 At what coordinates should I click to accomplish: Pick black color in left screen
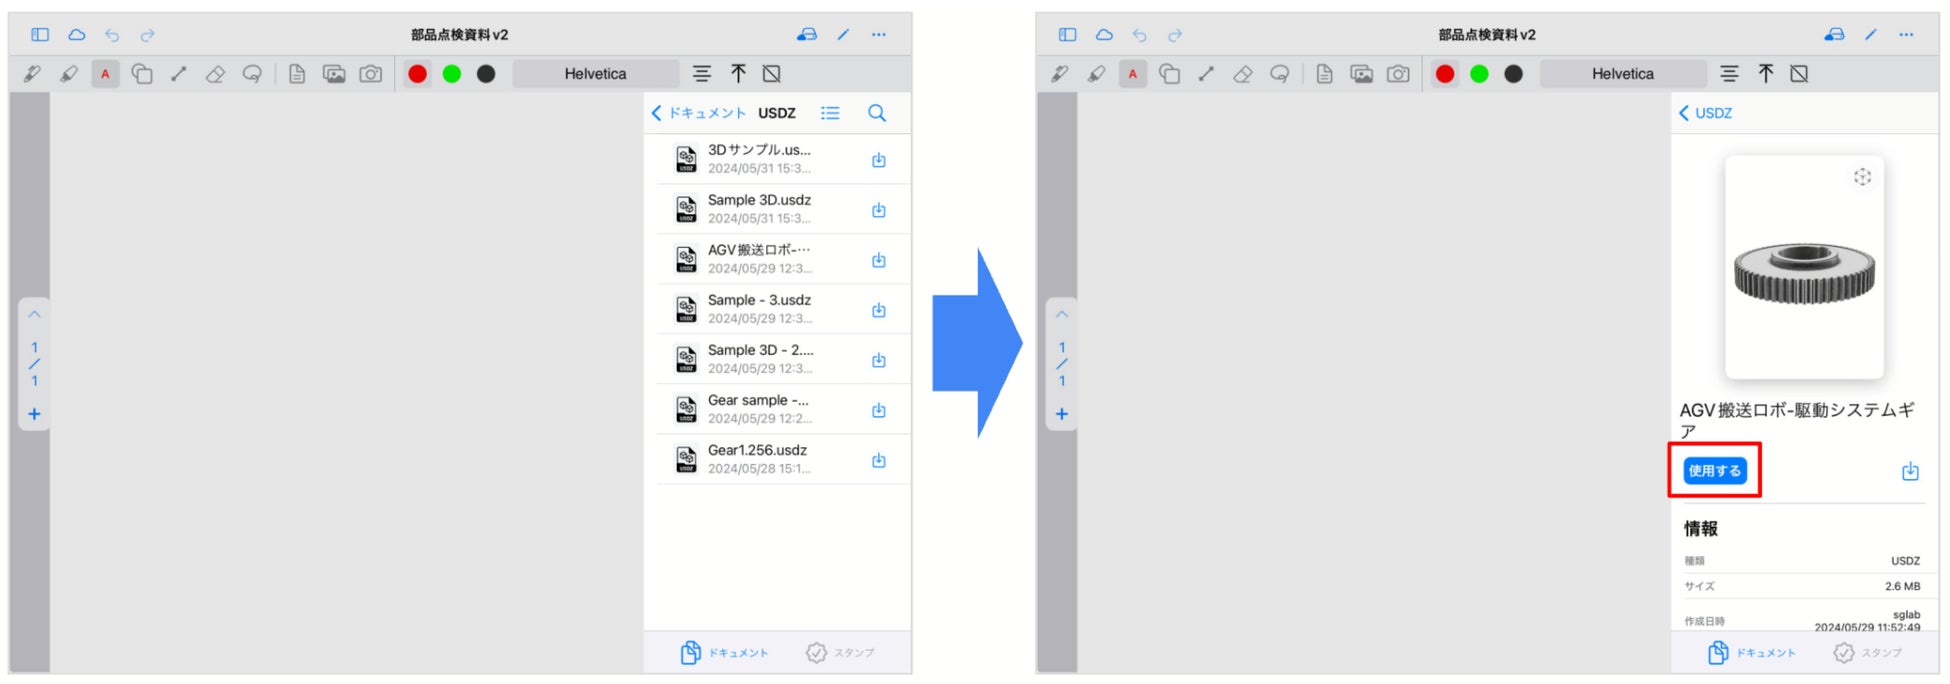click(x=486, y=74)
